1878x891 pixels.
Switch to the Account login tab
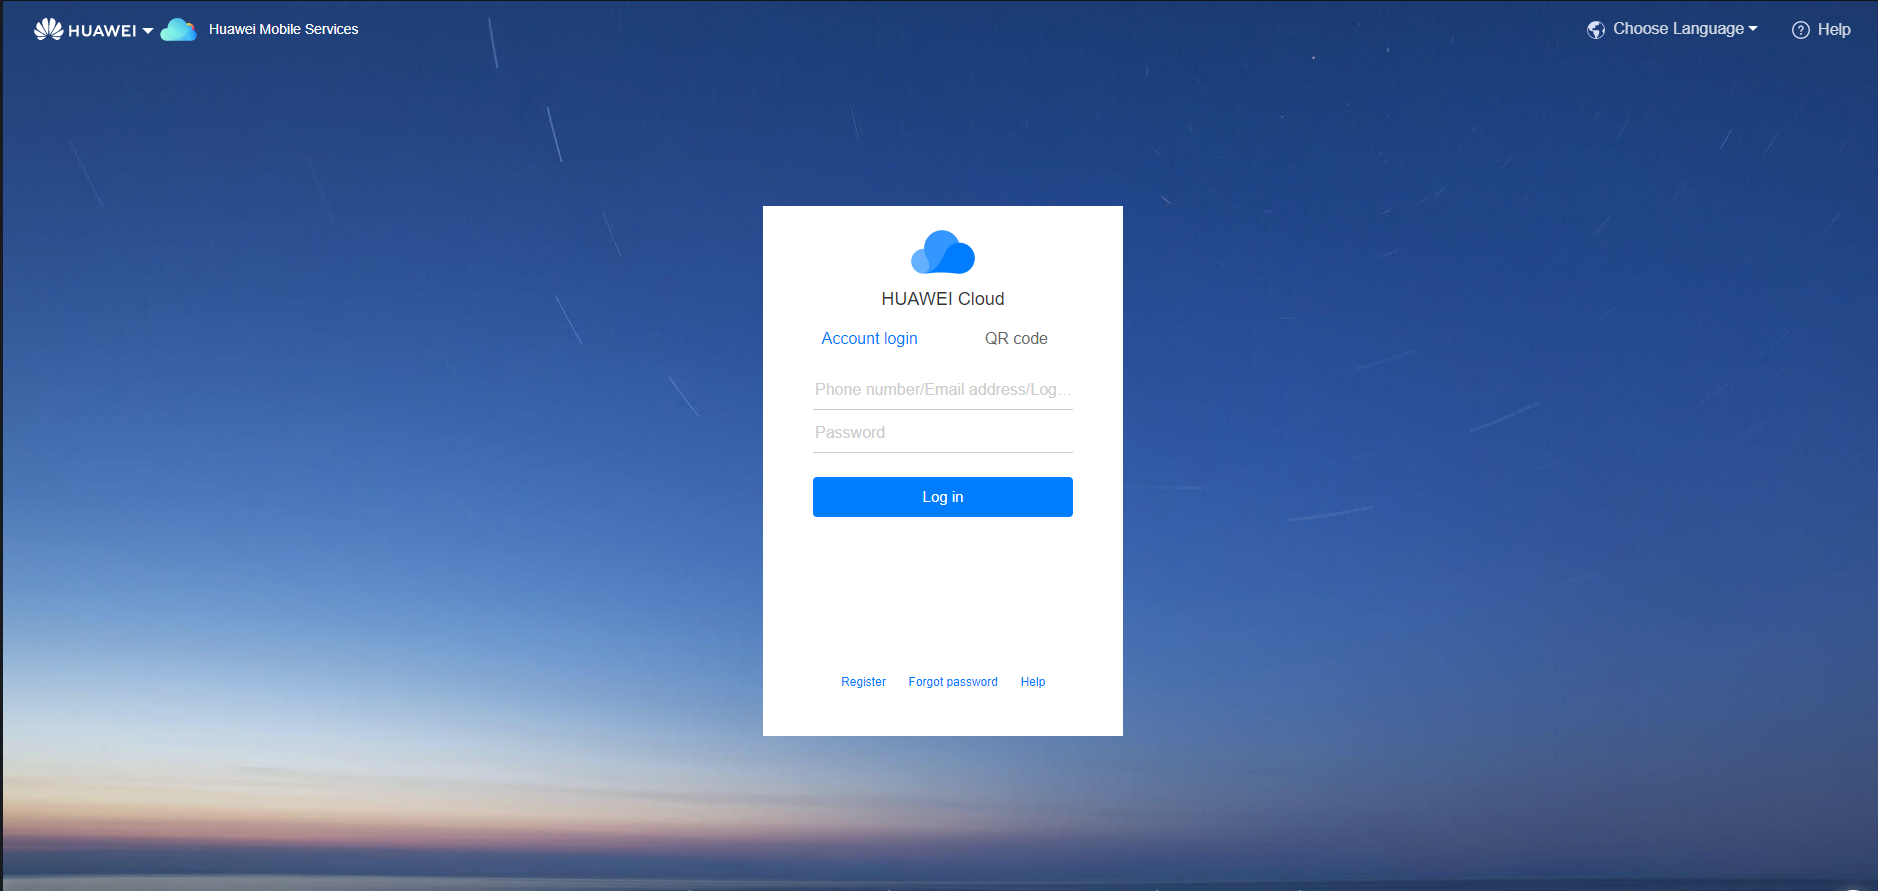click(869, 338)
